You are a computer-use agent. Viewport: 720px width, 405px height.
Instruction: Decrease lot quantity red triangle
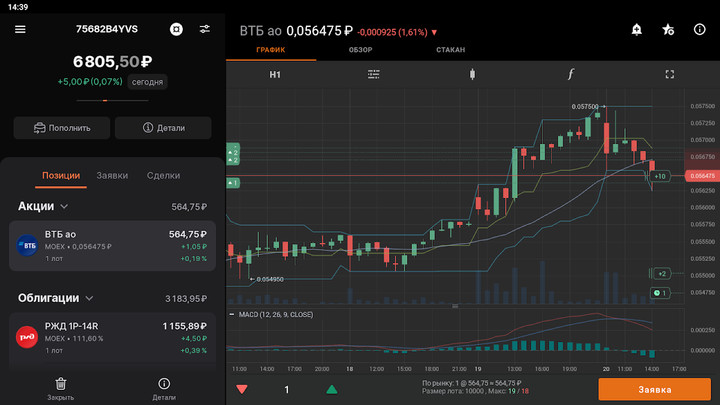242,390
